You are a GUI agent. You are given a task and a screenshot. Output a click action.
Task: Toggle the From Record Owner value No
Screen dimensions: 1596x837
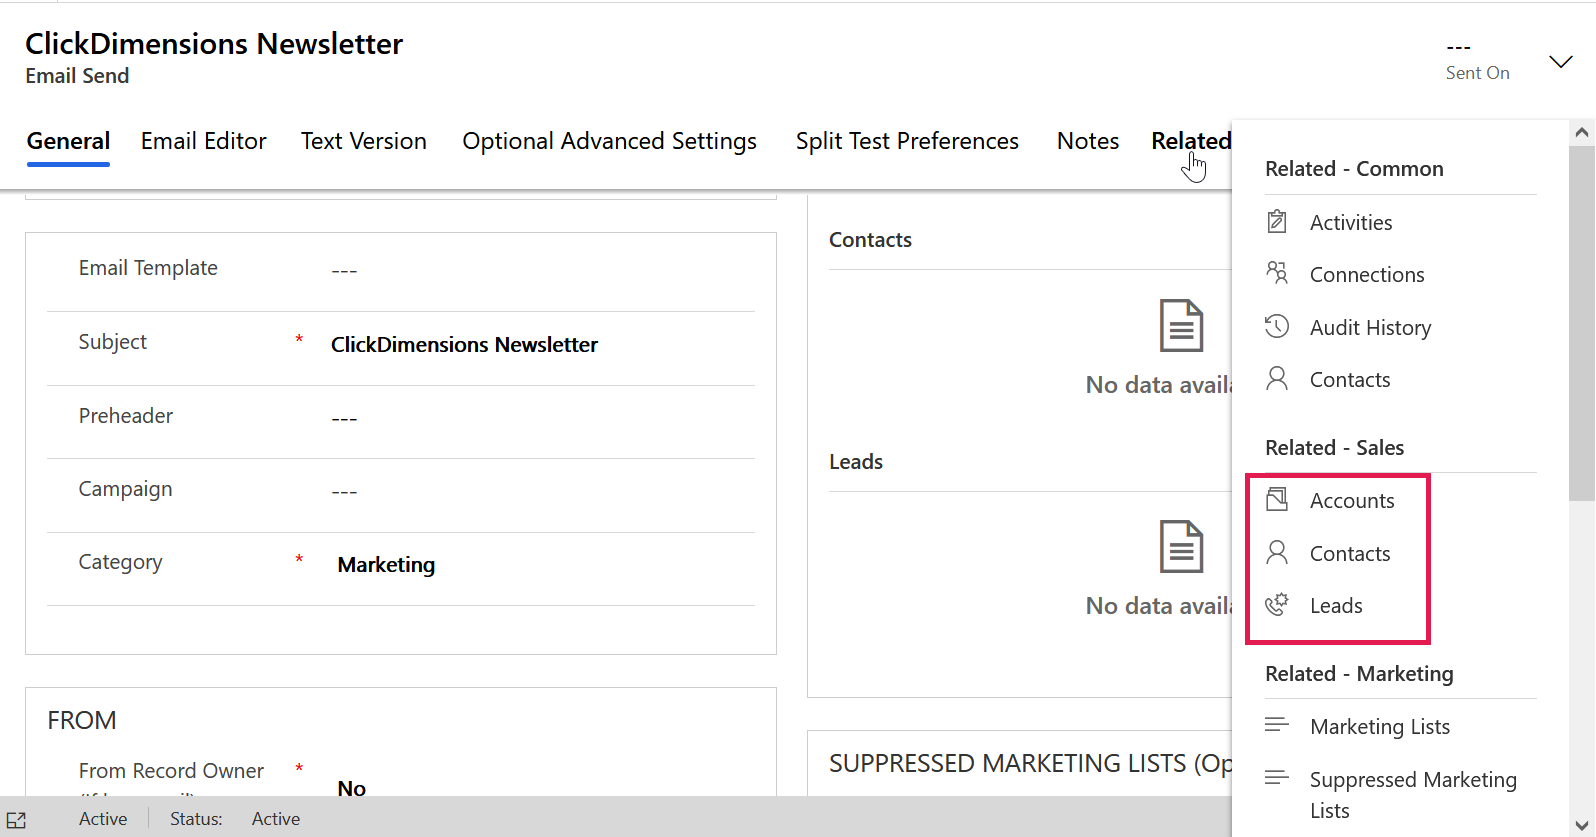click(351, 788)
